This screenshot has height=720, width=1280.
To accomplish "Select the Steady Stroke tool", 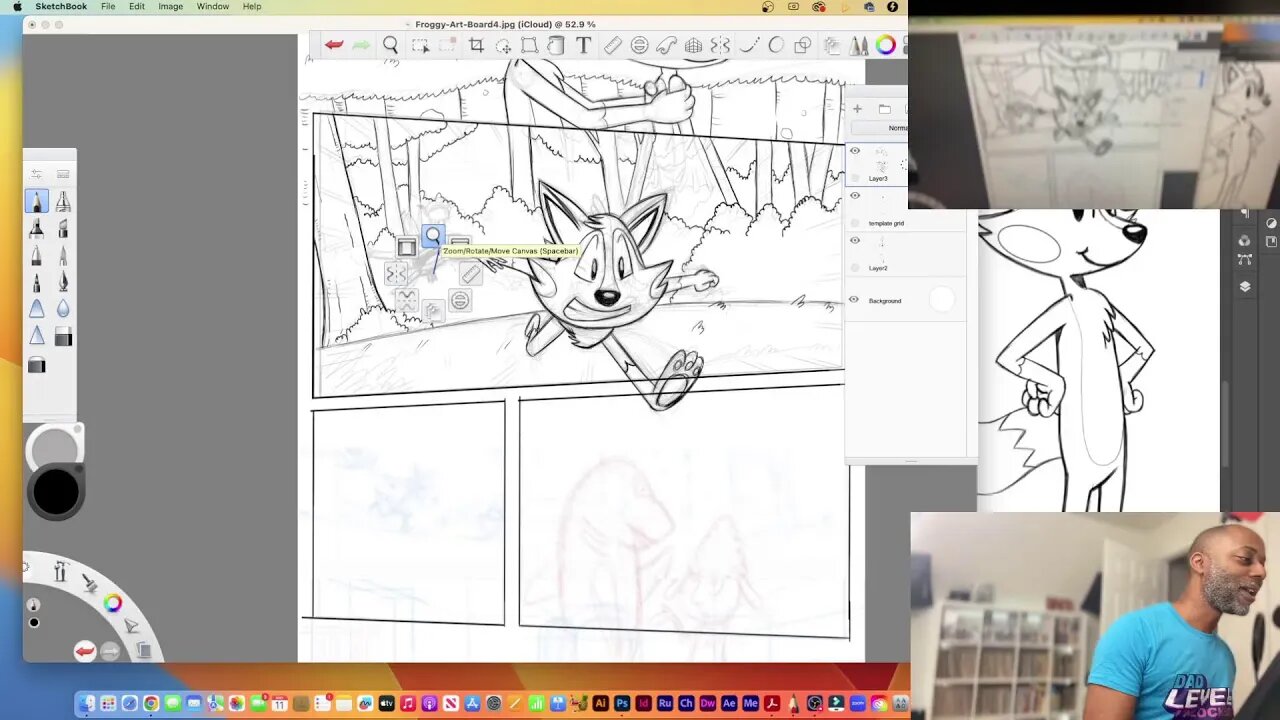I will coord(748,45).
